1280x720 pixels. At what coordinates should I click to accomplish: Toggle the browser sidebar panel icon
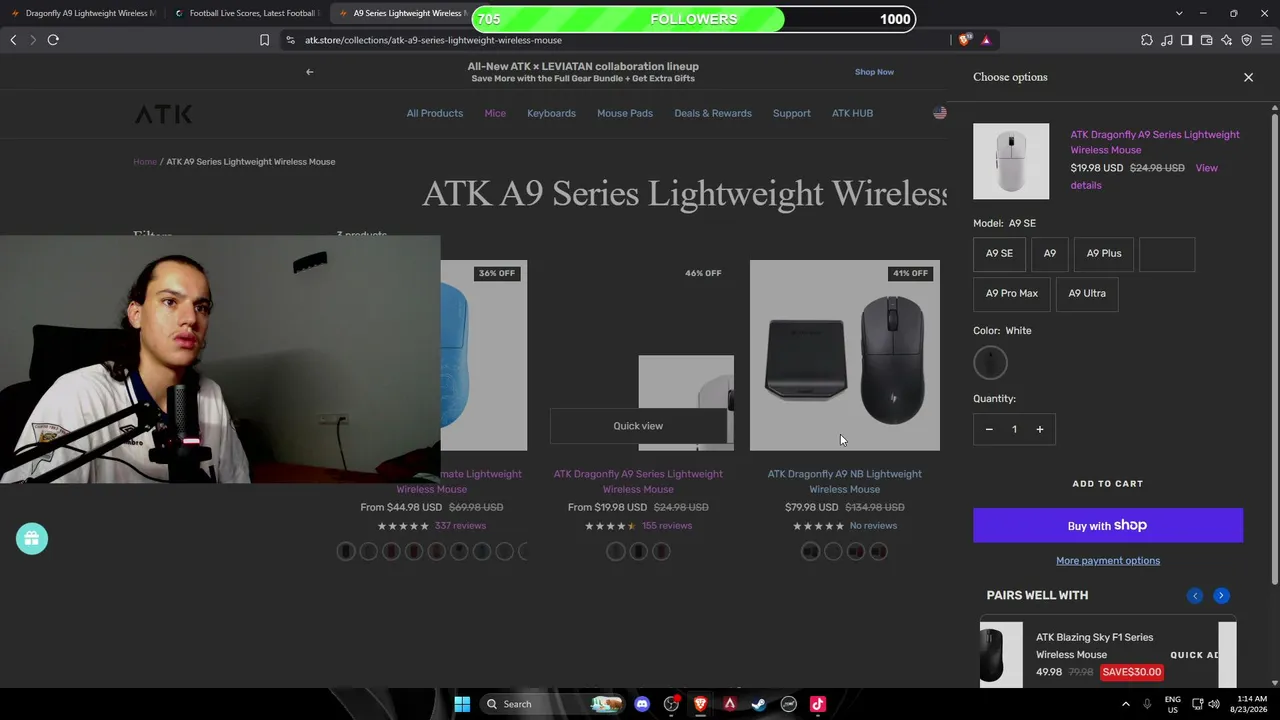(1186, 40)
